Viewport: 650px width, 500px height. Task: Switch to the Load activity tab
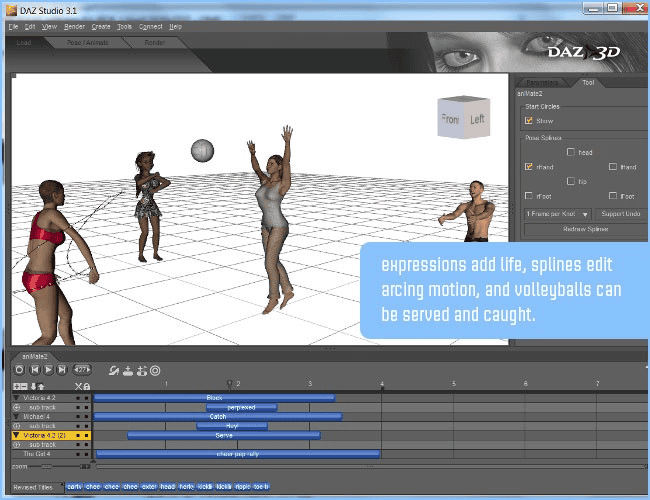(x=24, y=42)
